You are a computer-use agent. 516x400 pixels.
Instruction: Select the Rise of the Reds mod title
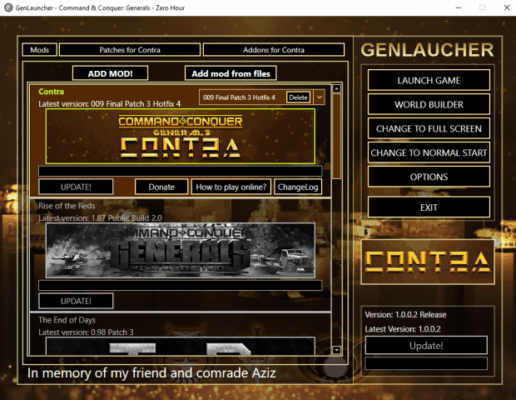click(x=67, y=206)
